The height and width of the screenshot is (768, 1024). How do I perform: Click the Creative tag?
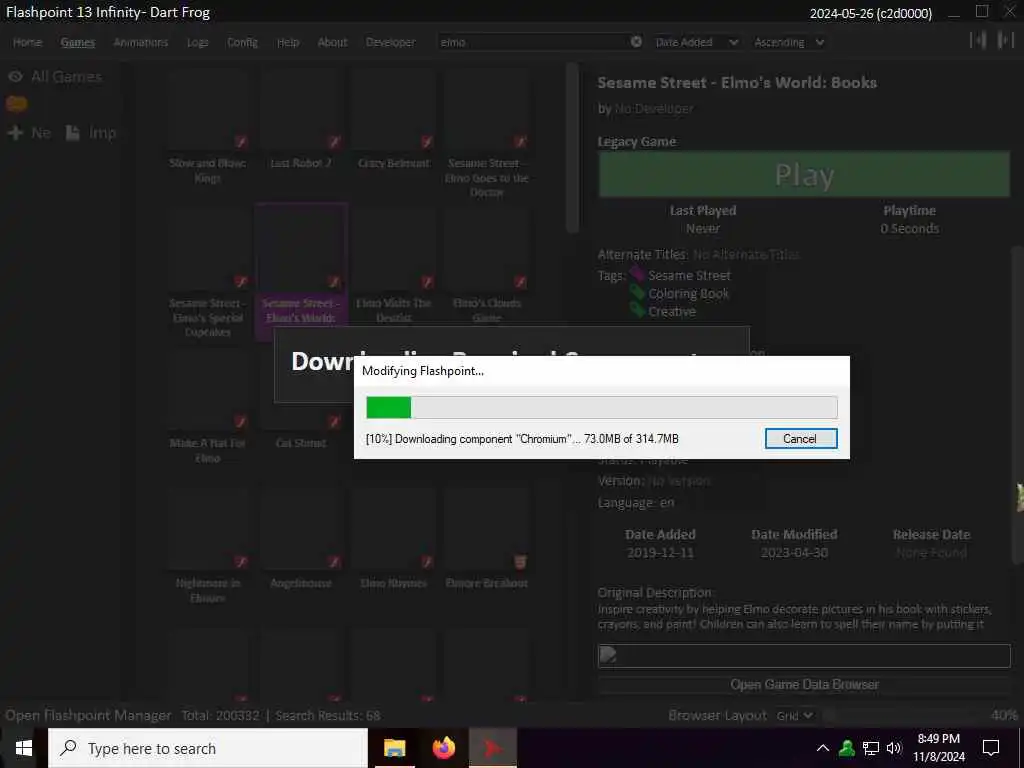coord(672,312)
